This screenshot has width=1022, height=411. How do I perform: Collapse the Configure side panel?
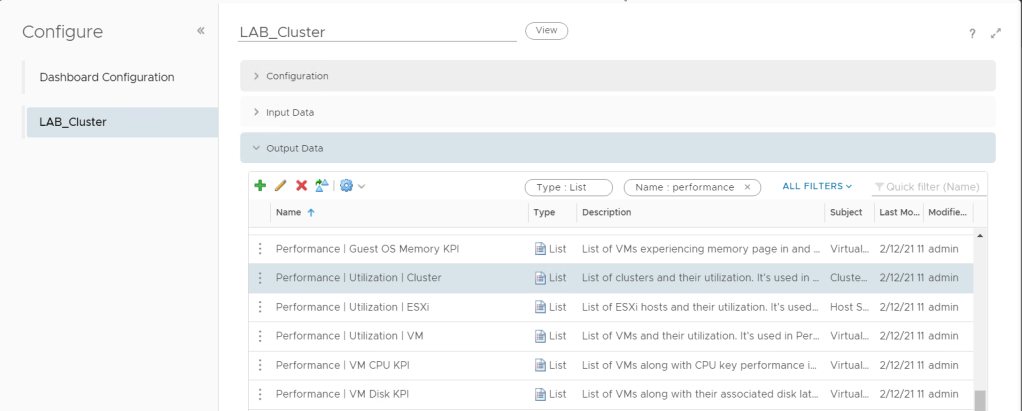coord(201,31)
